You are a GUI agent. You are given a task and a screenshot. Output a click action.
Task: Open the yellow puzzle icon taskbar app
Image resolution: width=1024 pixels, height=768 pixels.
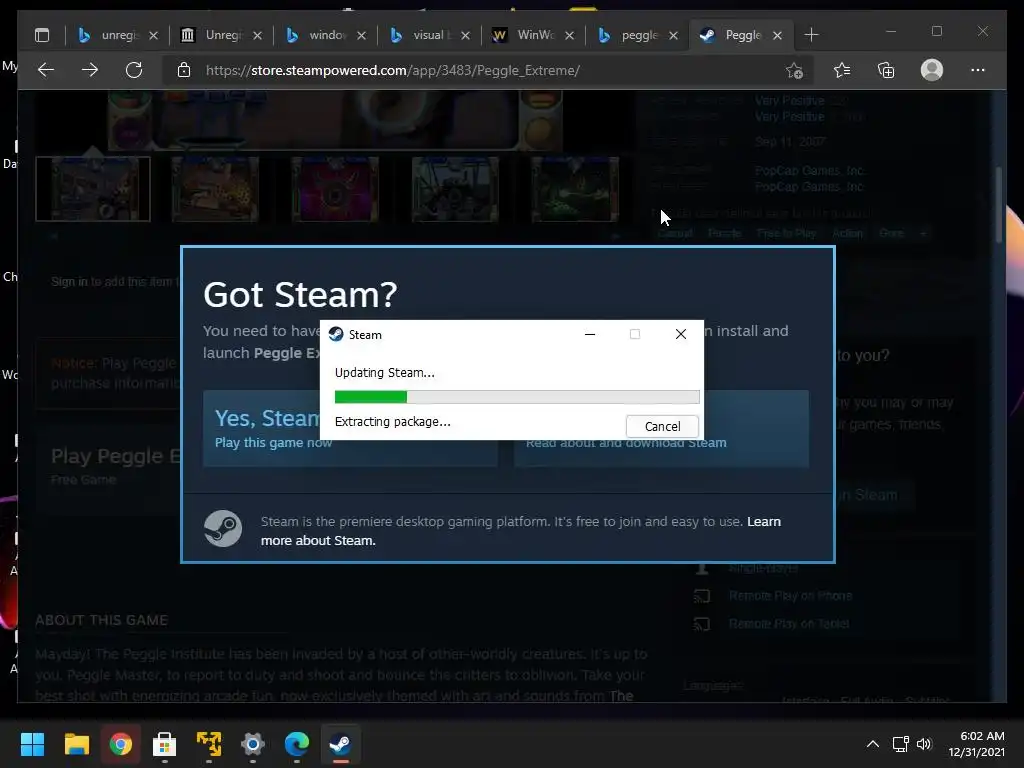(x=209, y=744)
